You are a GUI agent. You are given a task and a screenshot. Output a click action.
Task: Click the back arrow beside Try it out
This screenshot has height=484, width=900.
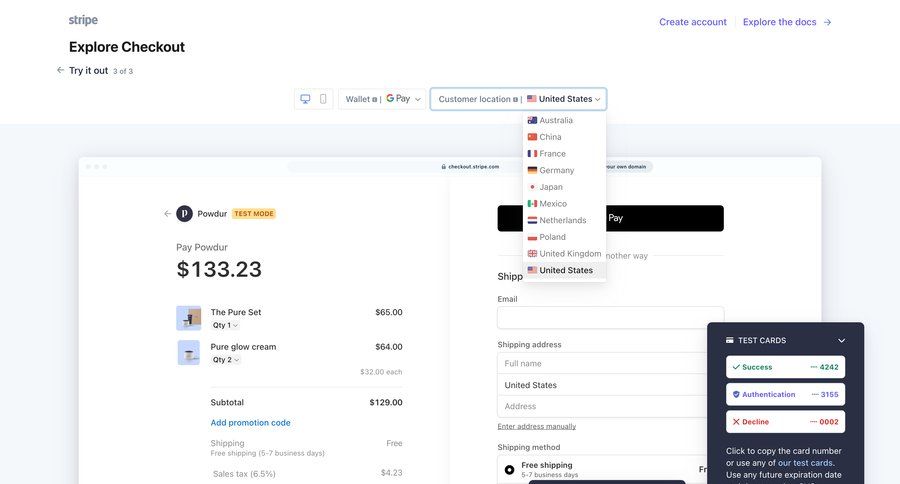(x=60, y=70)
